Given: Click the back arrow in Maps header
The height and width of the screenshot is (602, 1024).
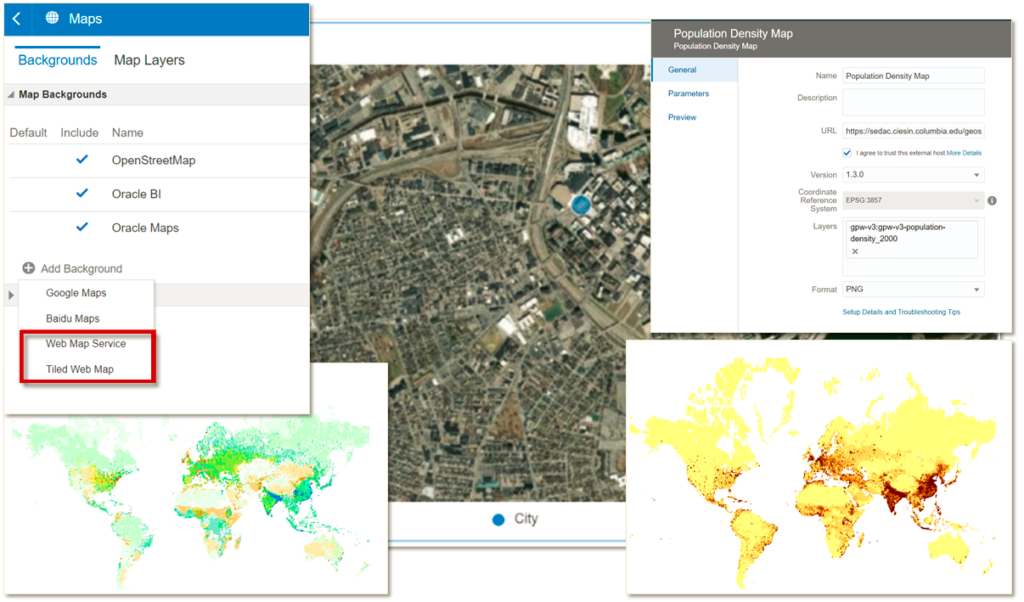Looking at the screenshot, I should 17,19.
